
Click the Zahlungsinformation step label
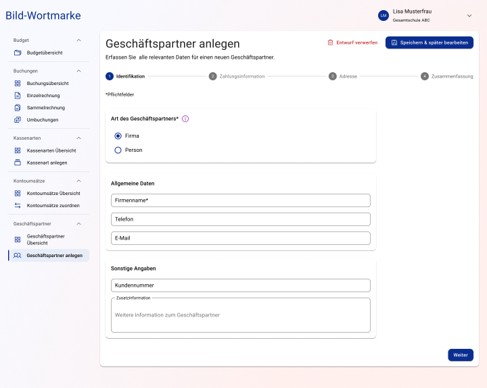(x=242, y=76)
